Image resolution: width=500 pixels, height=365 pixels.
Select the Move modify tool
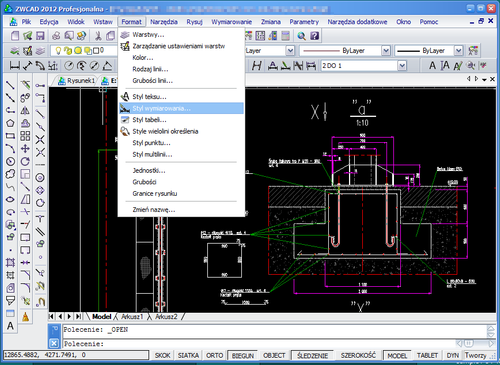pos(25,149)
